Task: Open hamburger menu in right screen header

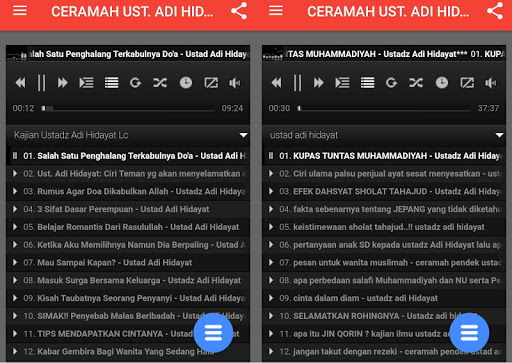Action: (276, 11)
